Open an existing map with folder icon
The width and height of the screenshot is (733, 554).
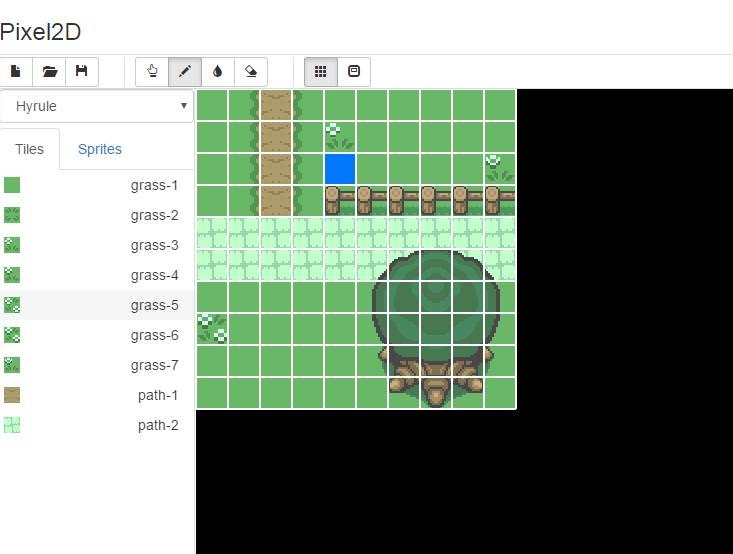(50, 72)
